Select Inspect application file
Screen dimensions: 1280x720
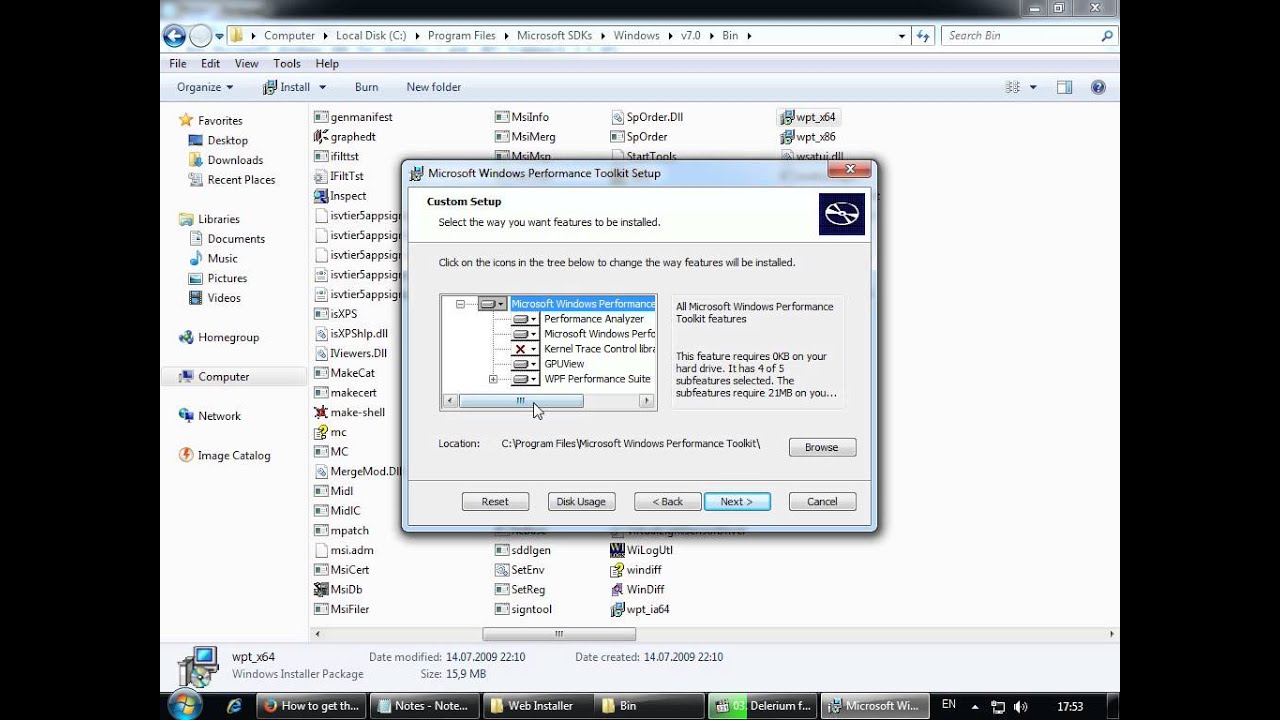pos(340,196)
